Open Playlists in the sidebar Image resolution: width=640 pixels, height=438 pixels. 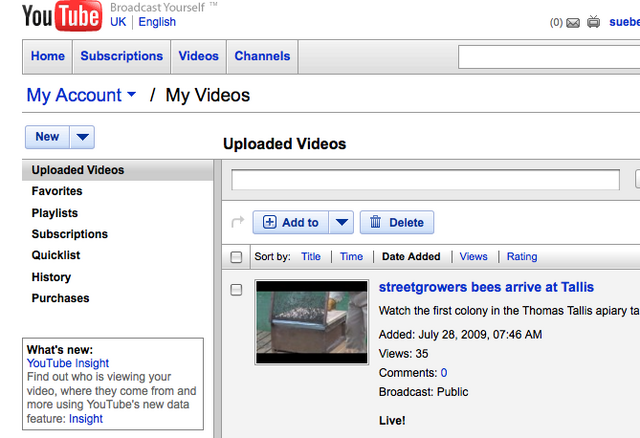coord(55,213)
